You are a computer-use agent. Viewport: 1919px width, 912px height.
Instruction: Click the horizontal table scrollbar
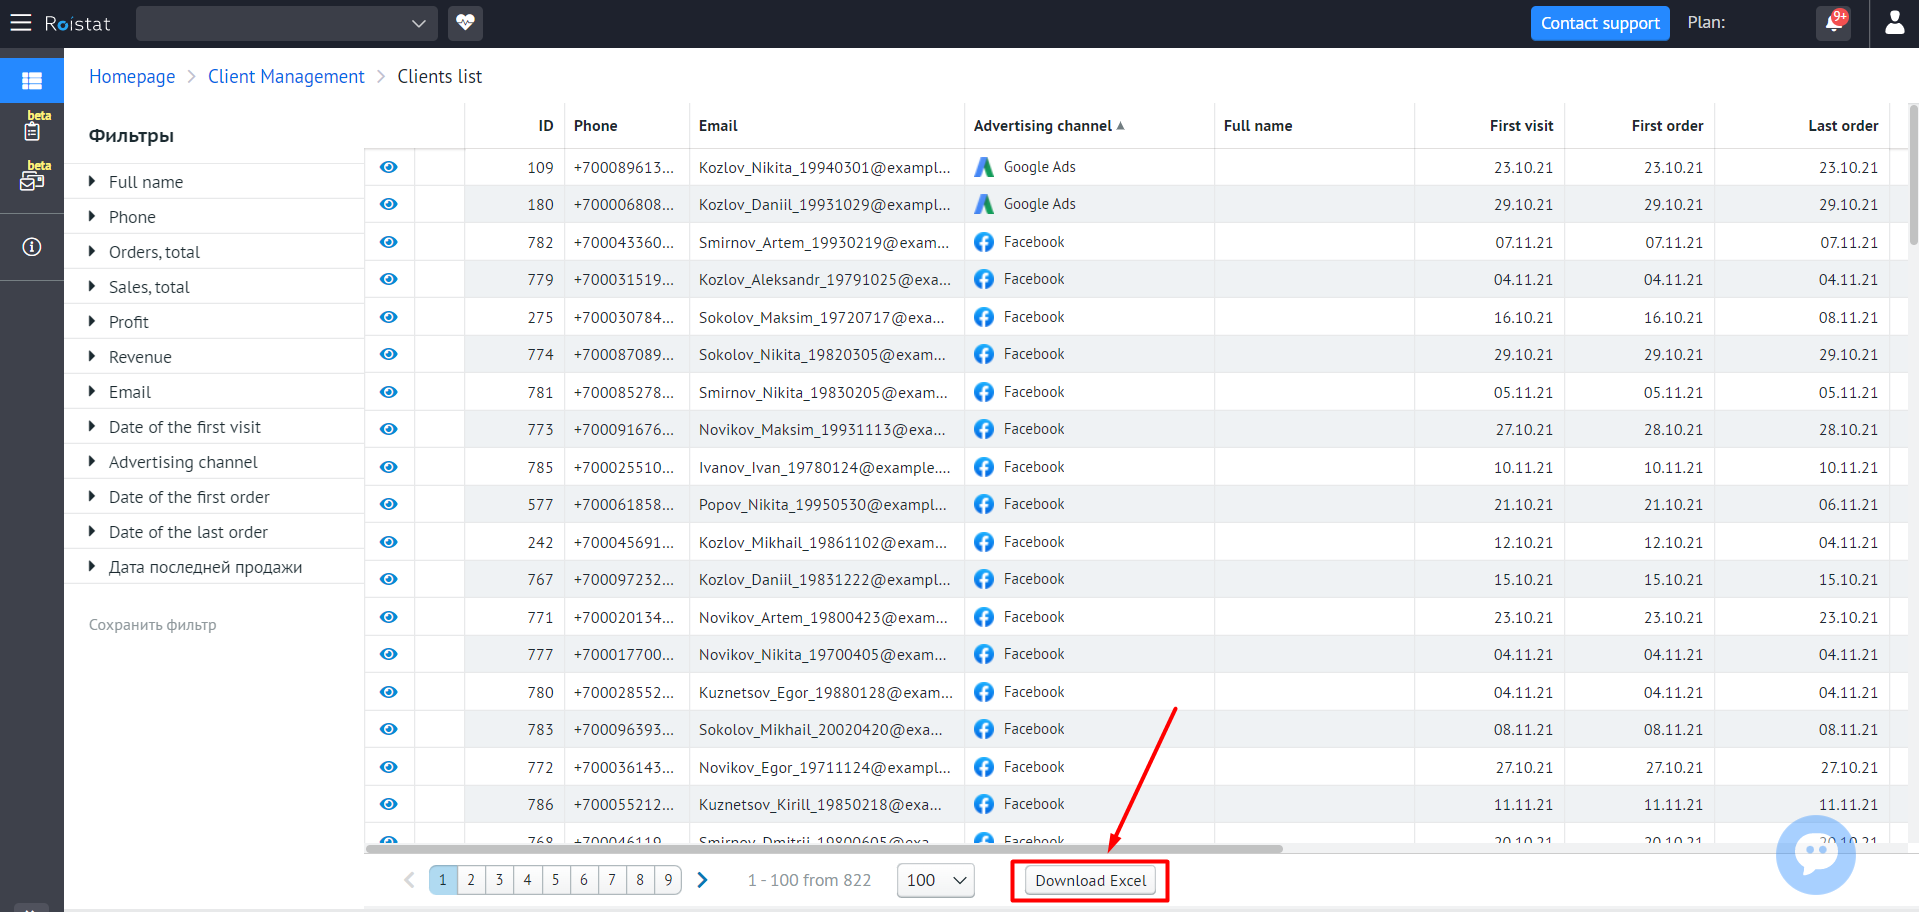824,849
